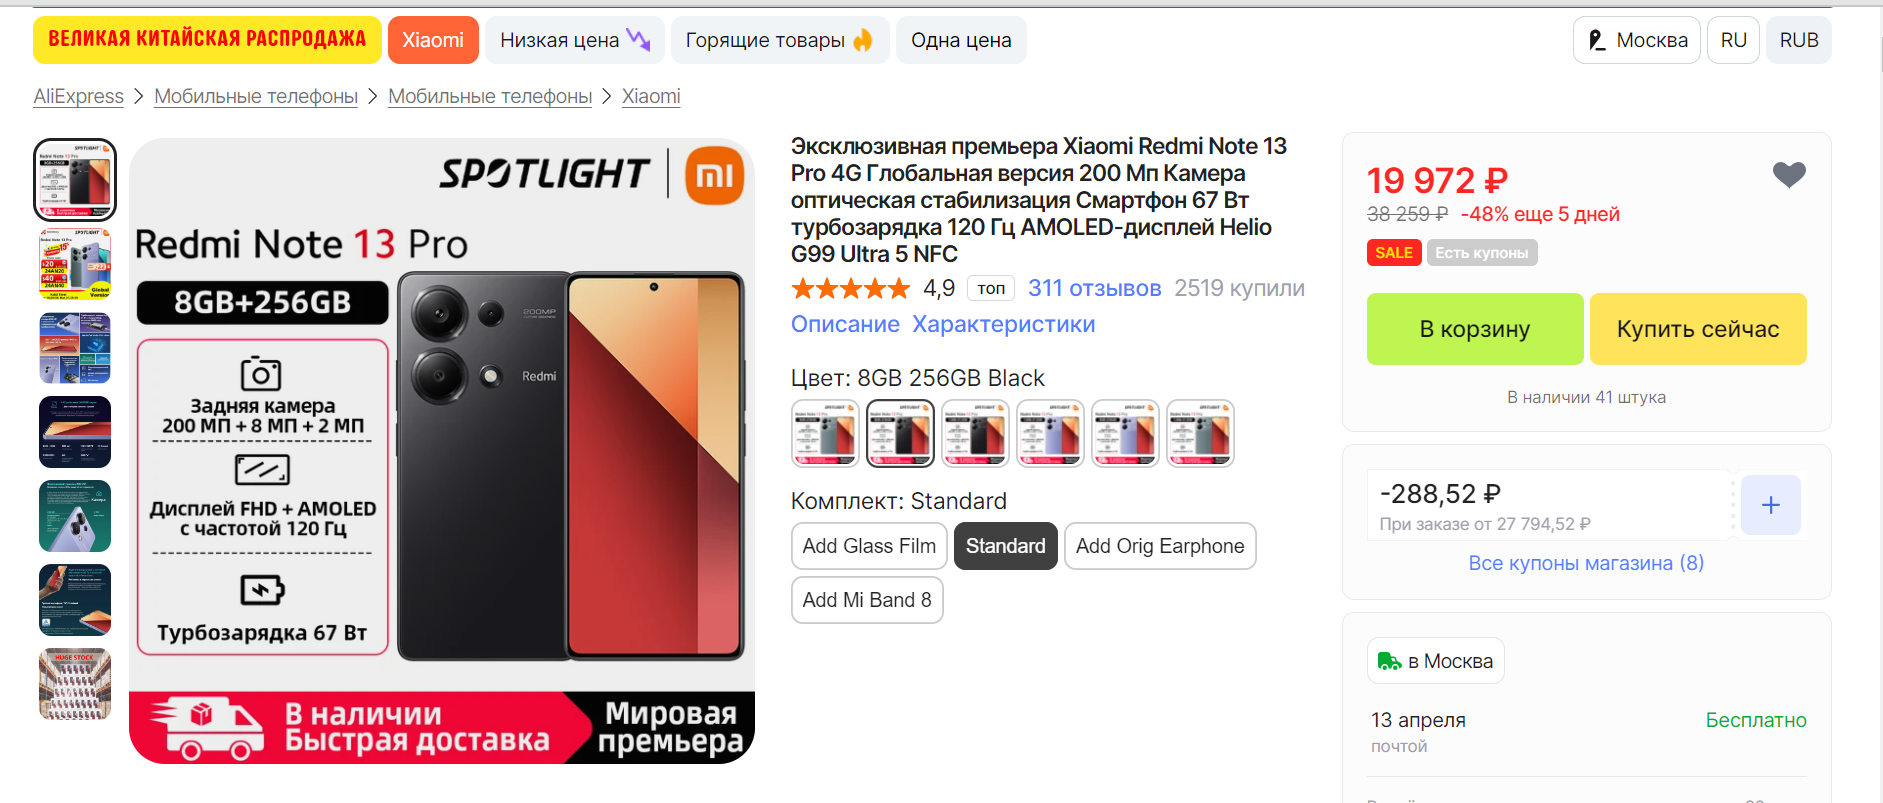Click the downward chart icon on Низкая цена

(638, 40)
